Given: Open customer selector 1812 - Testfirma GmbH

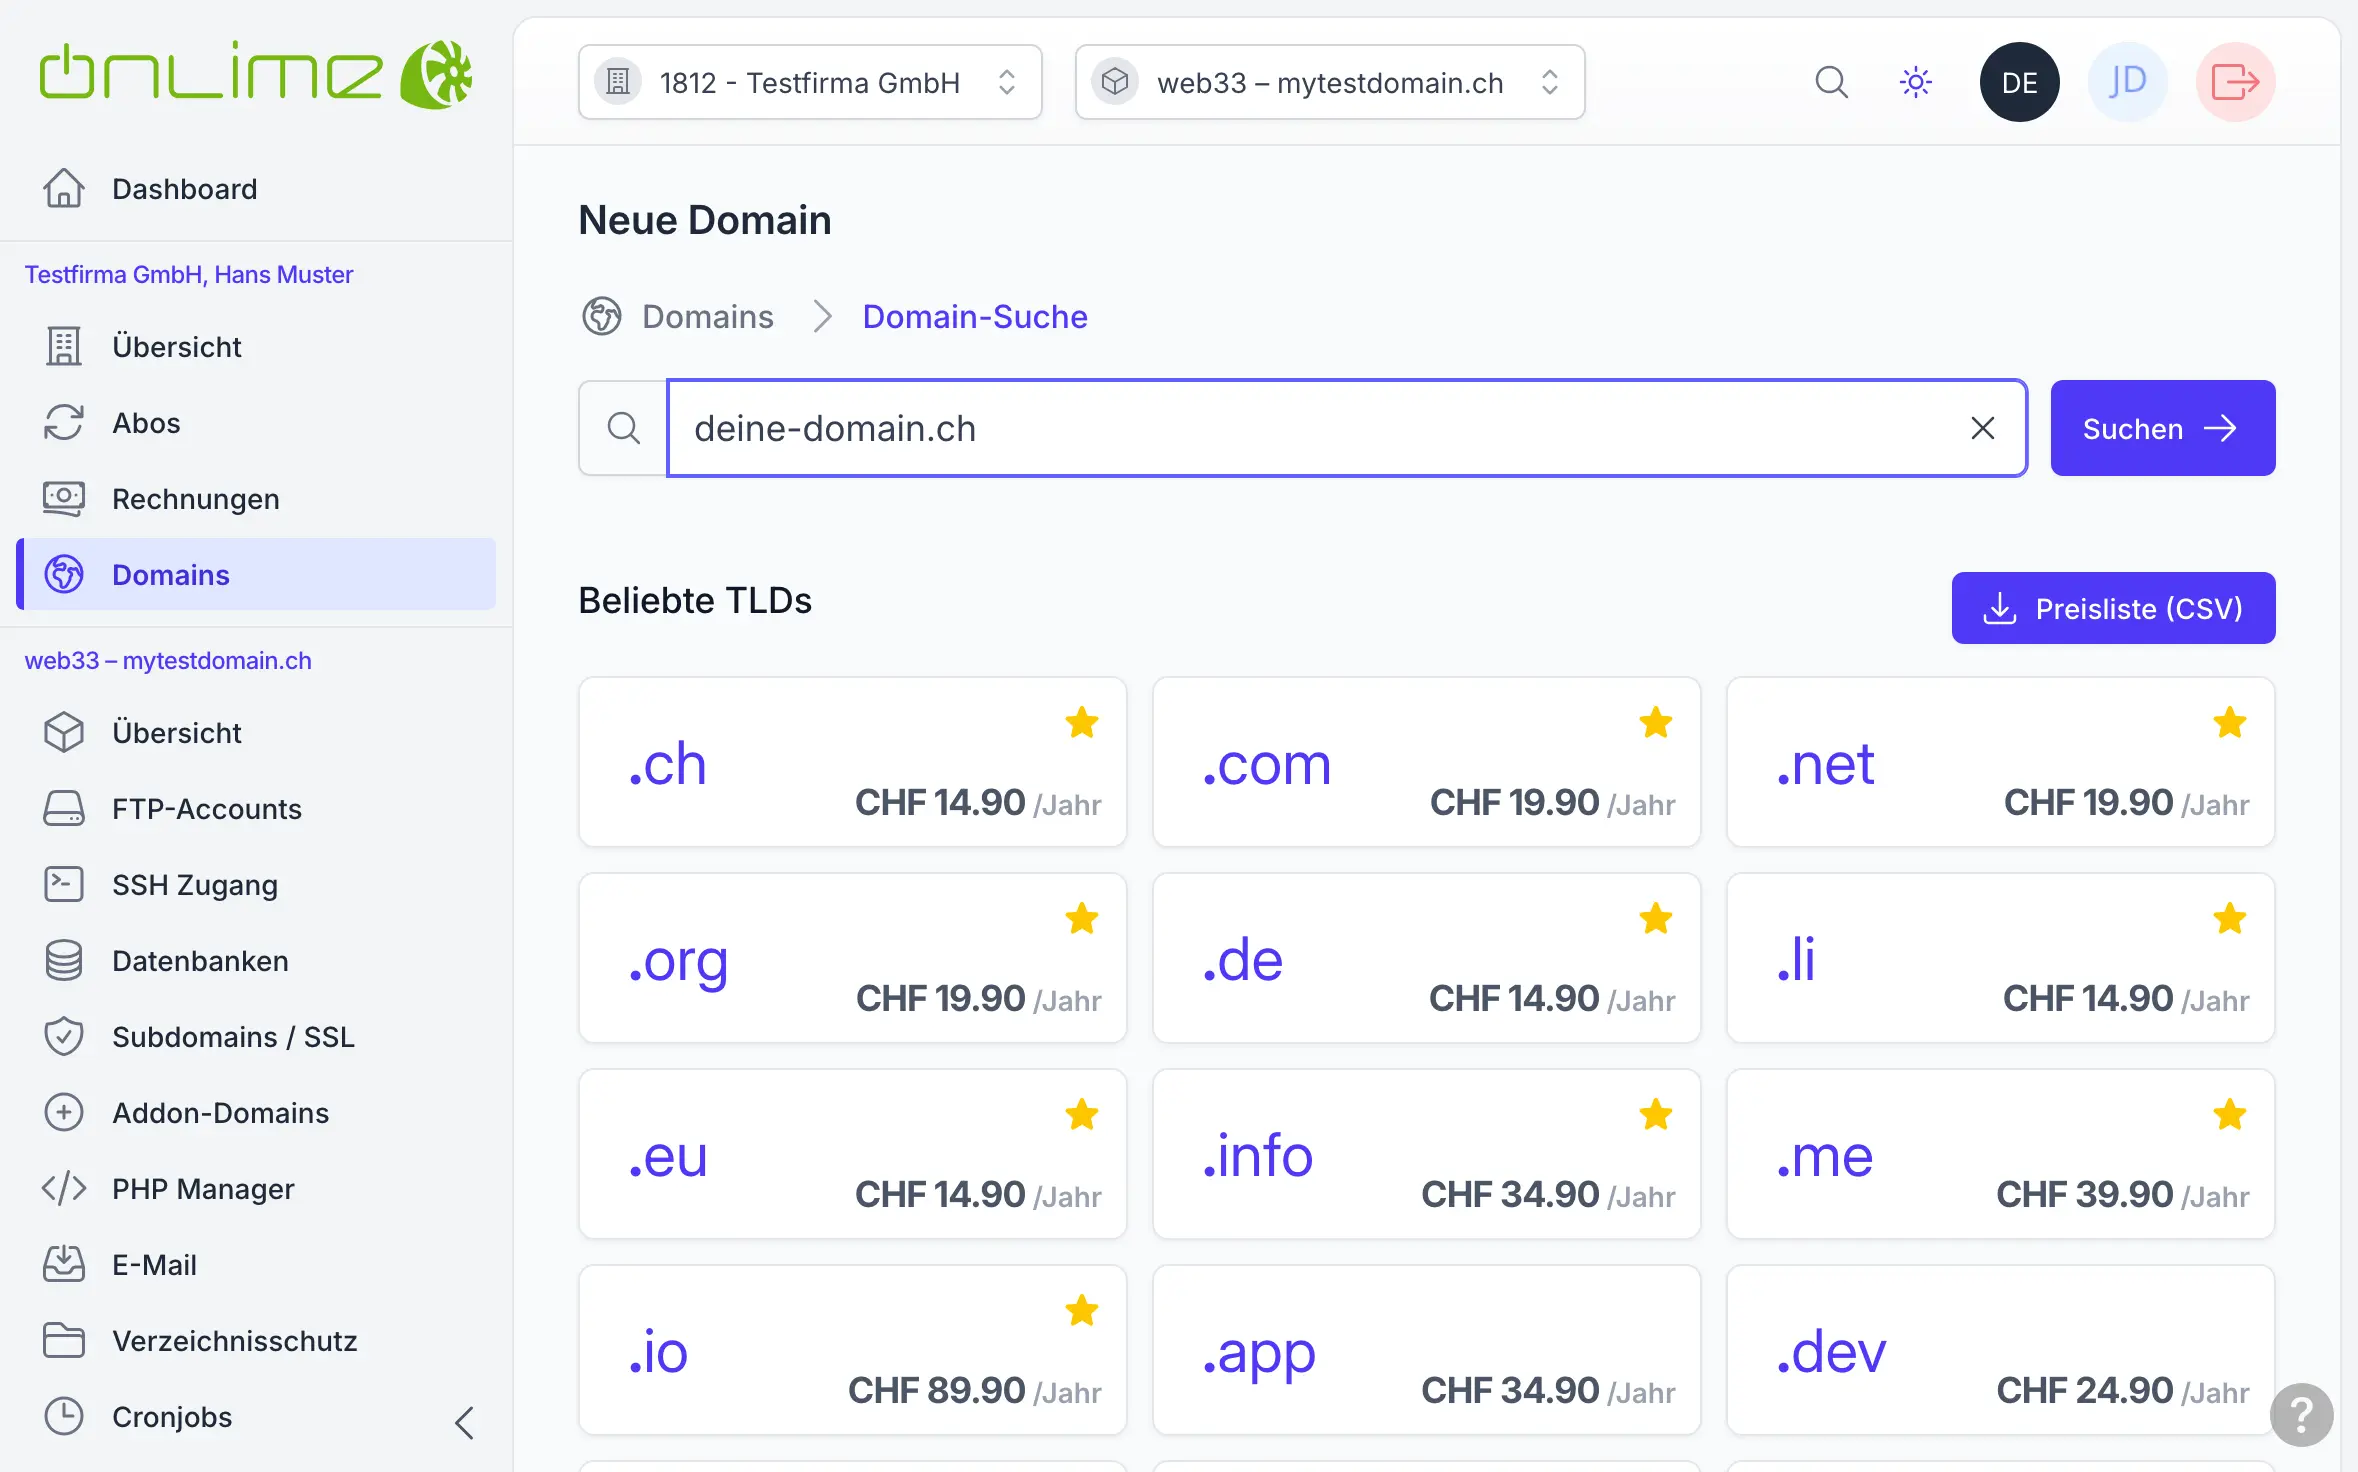Looking at the screenshot, I should click(810, 82).
